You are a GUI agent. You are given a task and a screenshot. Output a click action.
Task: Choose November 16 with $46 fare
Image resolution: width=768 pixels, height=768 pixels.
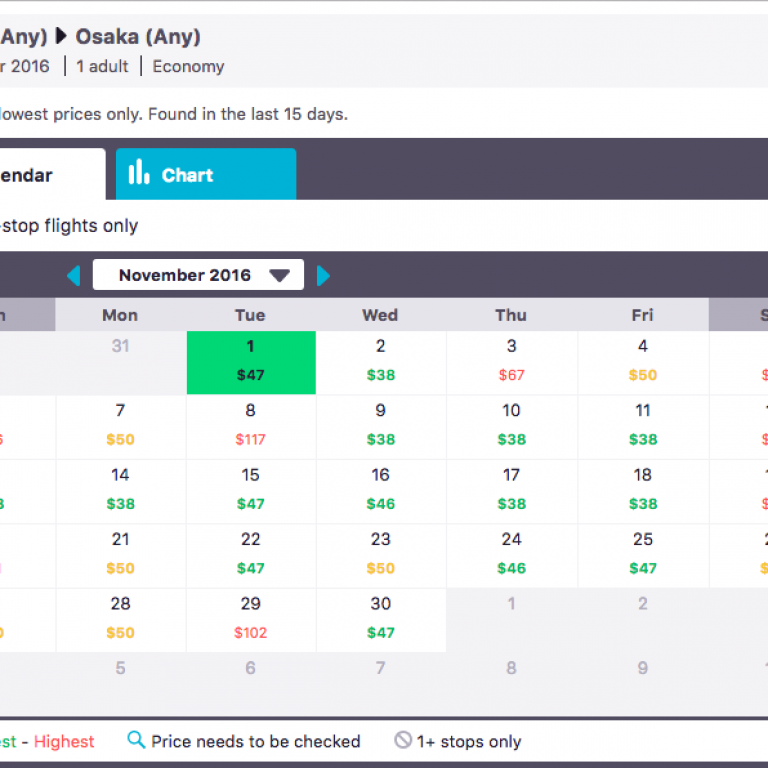point(380,490)
